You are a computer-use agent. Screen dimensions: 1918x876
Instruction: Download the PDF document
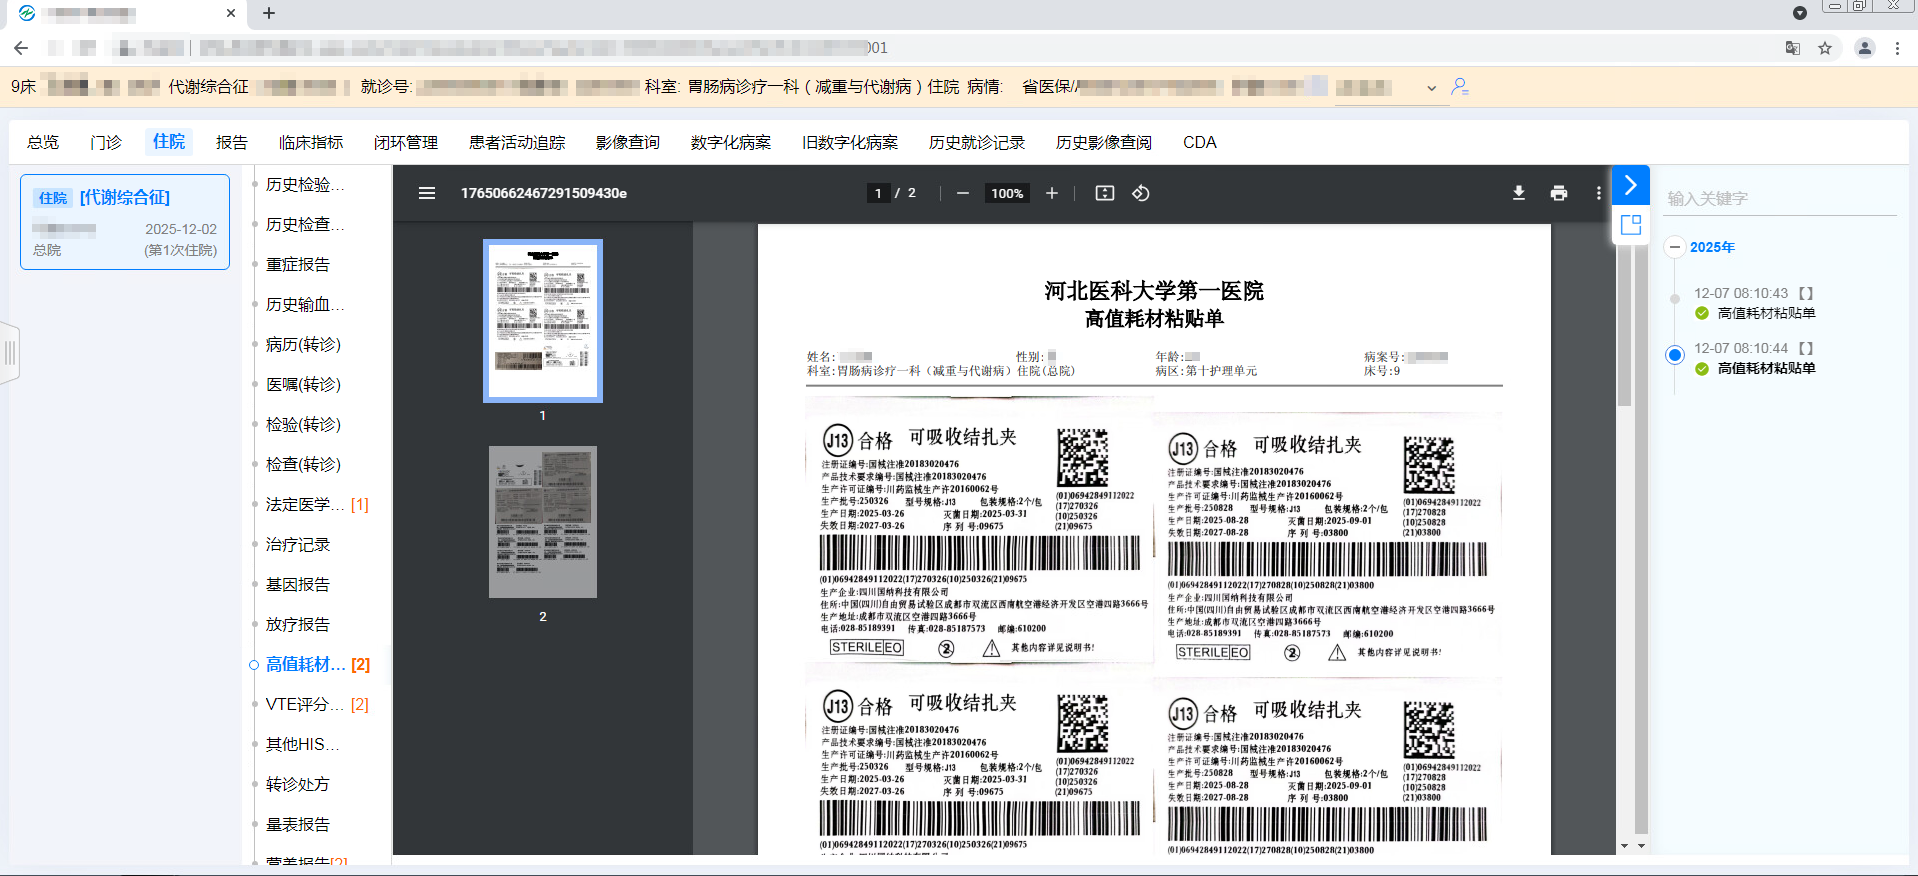[1518, 193]
